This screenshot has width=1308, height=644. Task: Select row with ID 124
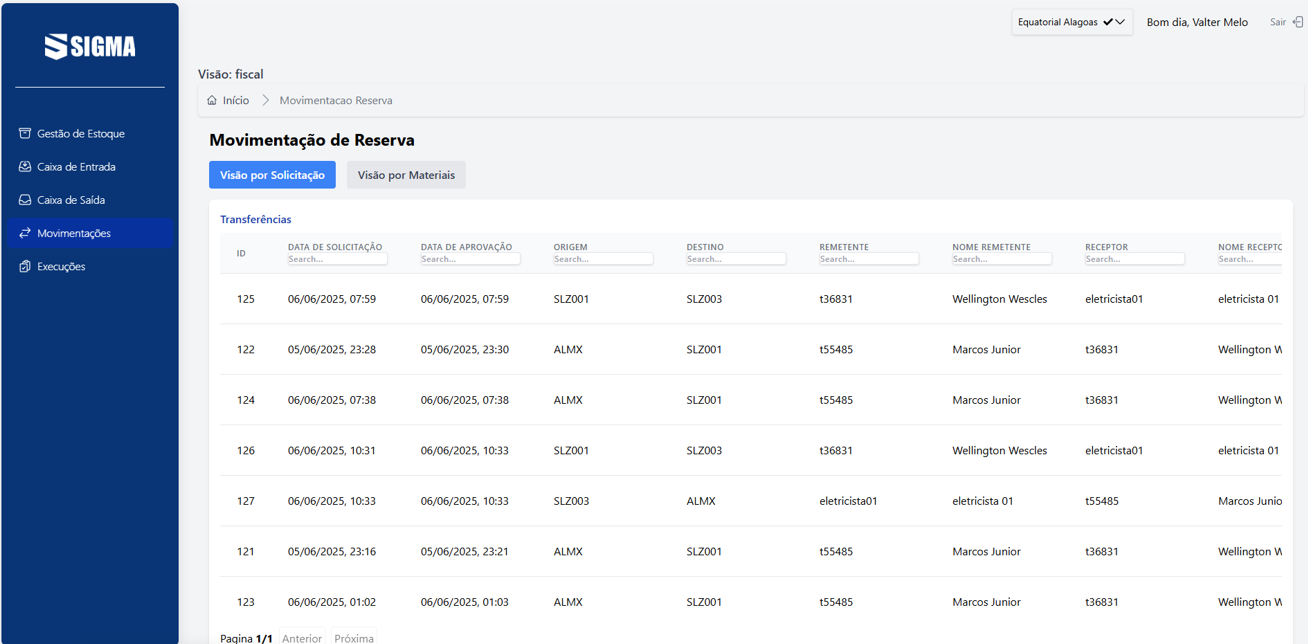[751, 400]
